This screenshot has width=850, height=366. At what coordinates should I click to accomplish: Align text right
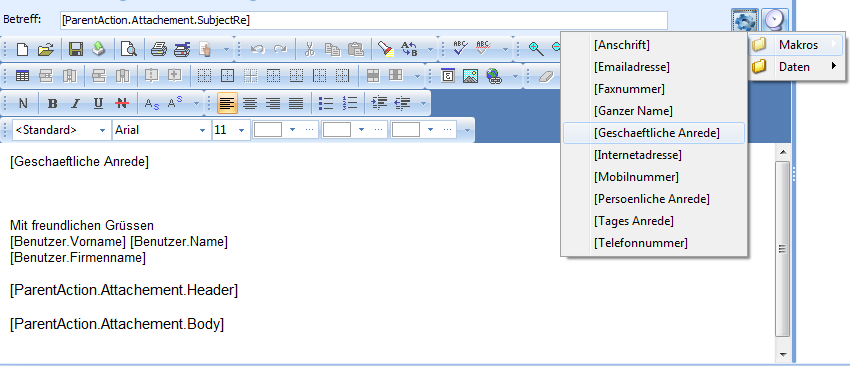pos(273,103)
